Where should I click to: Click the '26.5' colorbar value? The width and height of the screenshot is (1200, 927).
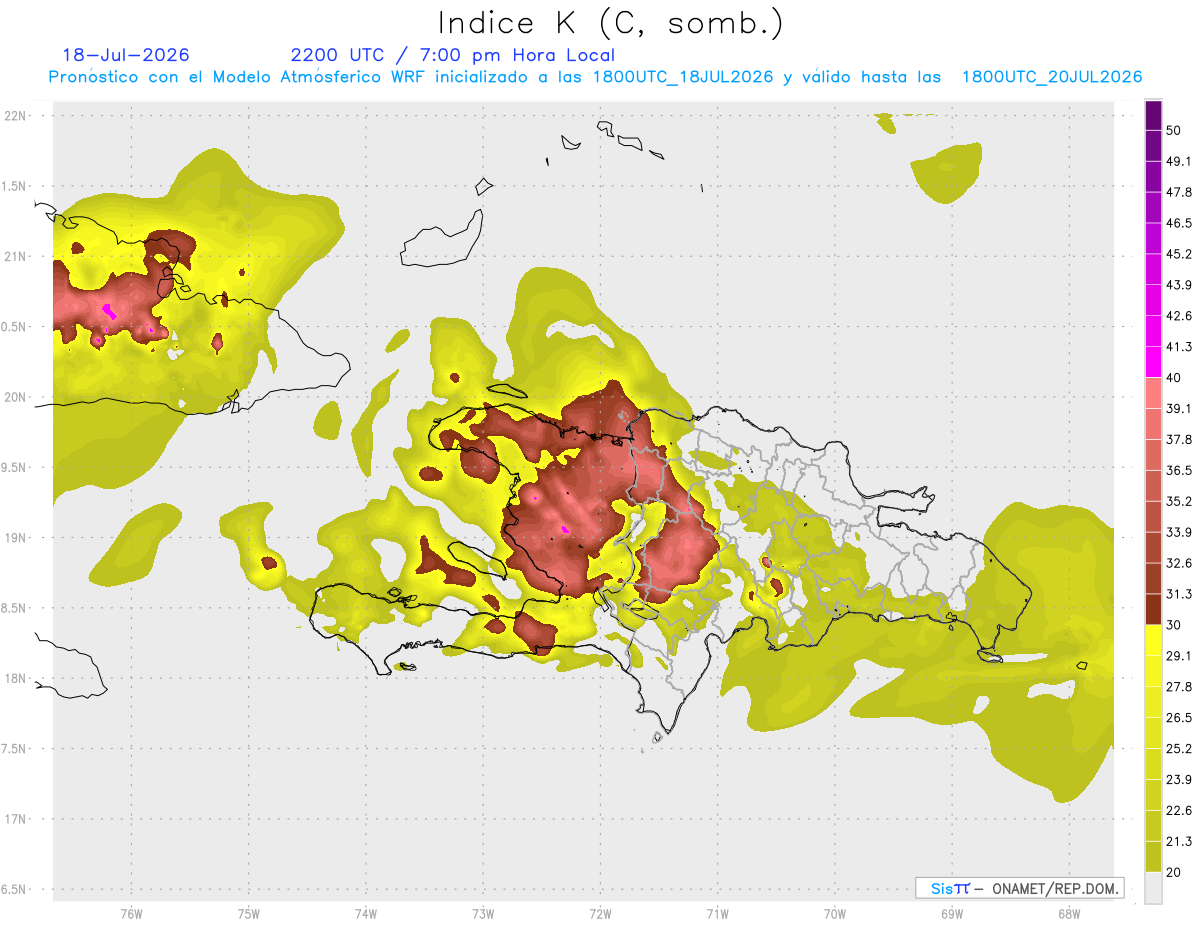click(1179, 718)
